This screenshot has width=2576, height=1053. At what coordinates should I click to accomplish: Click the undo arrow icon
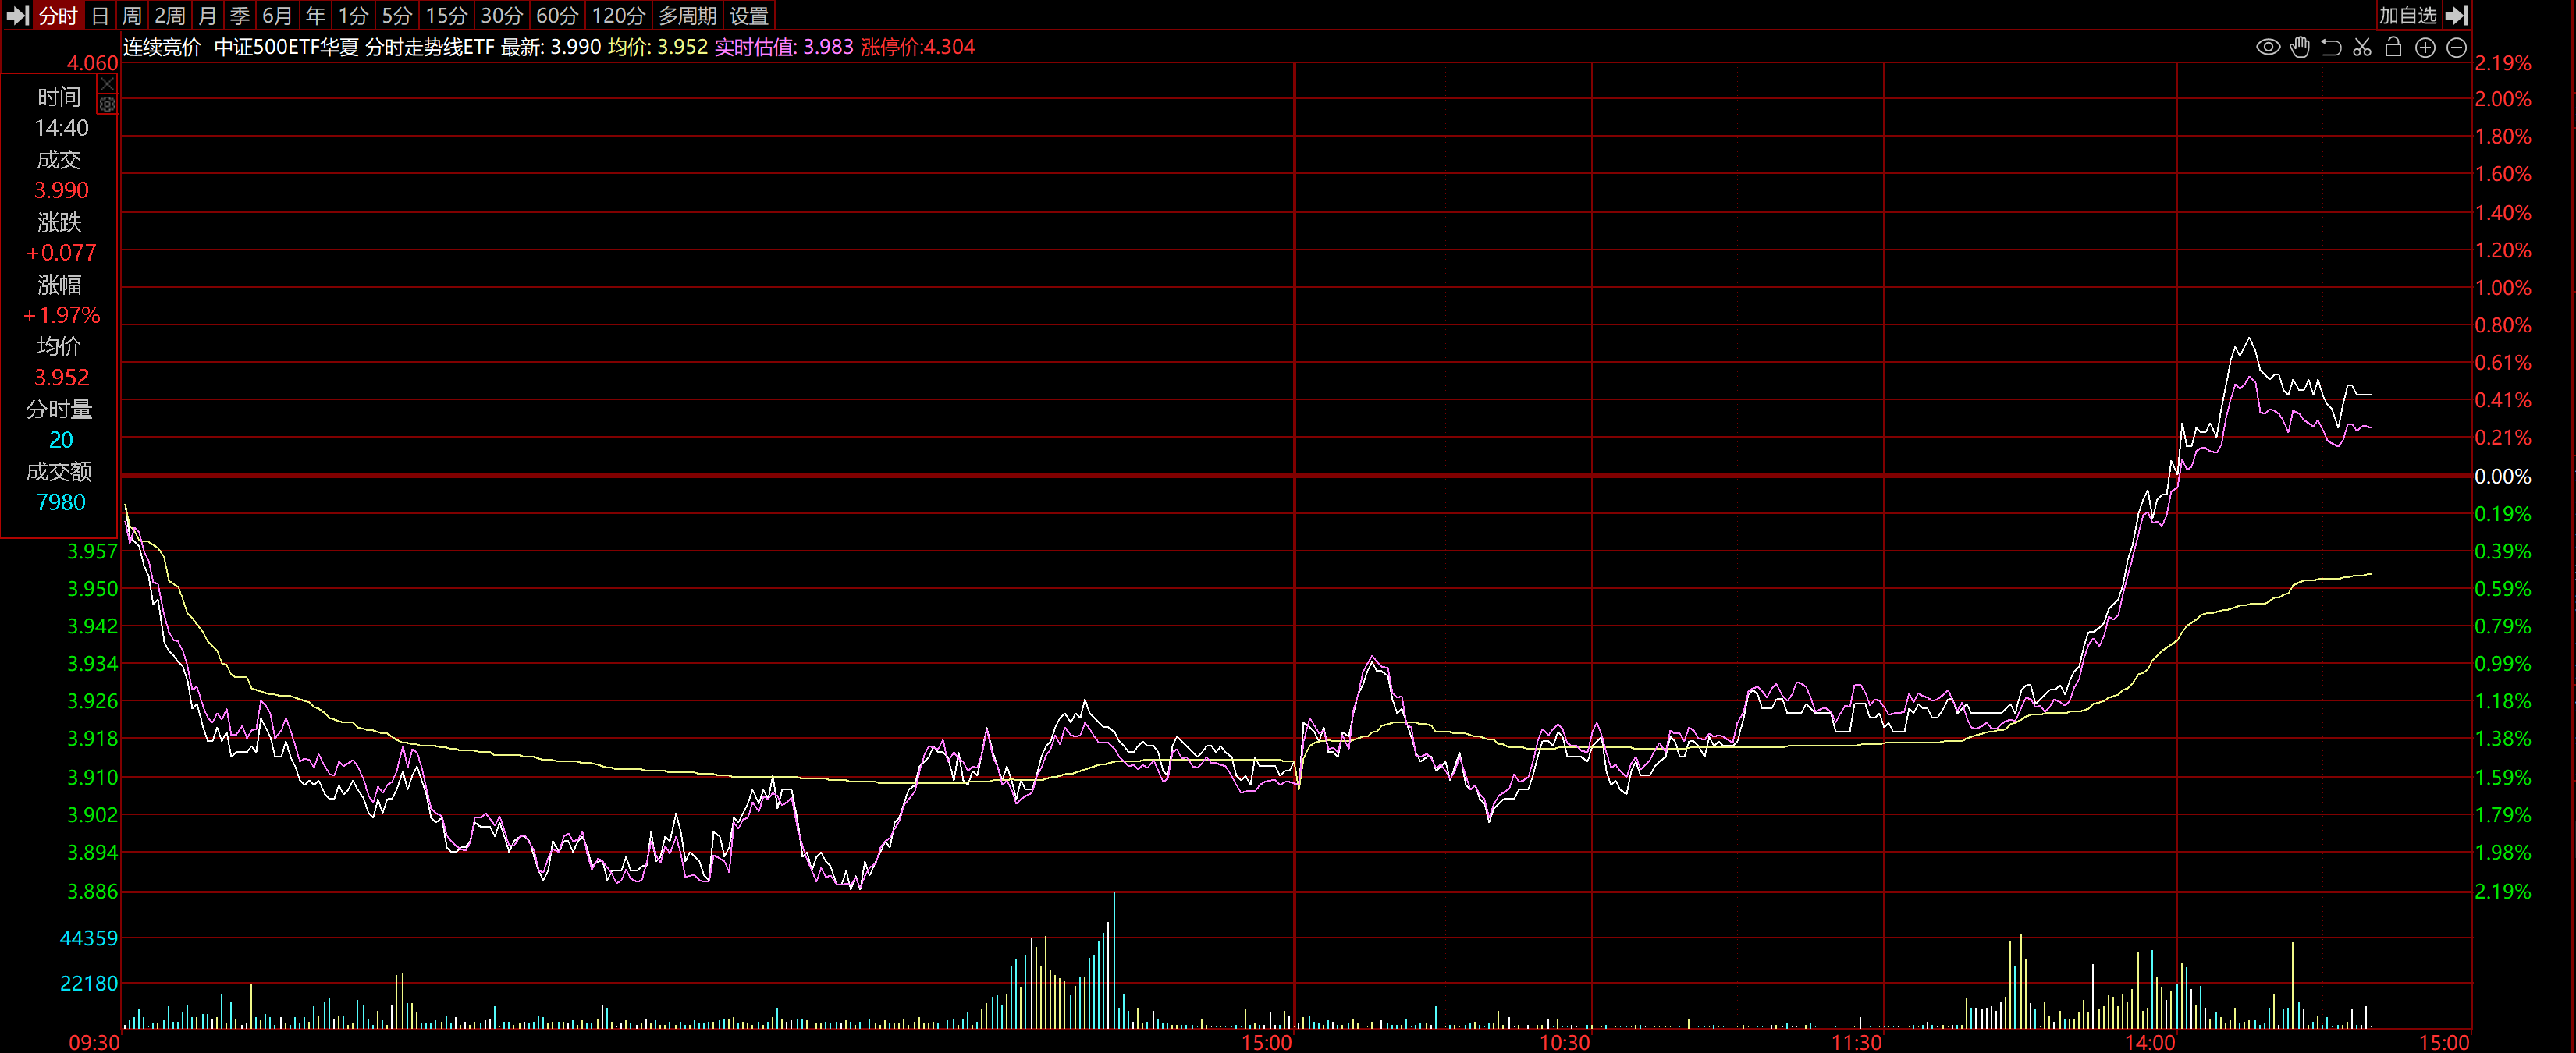tap(2330, 47)
